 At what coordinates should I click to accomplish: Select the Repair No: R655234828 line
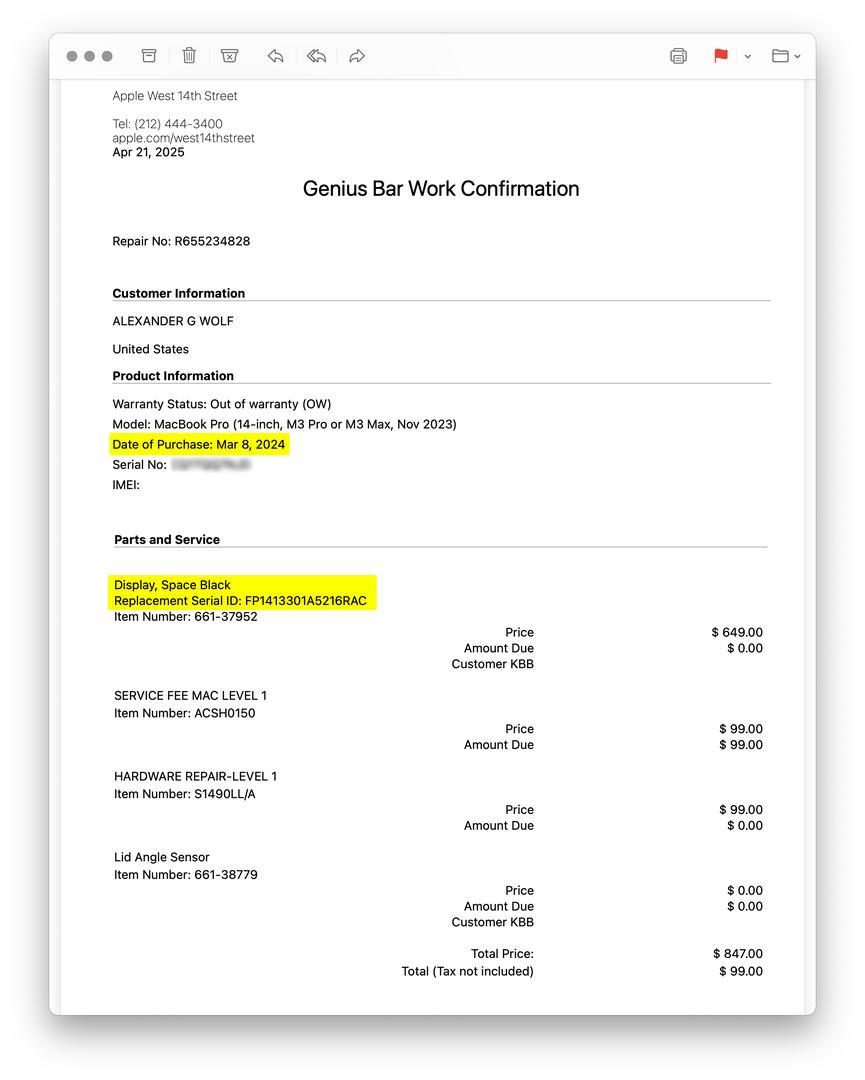tap(181, 241)
